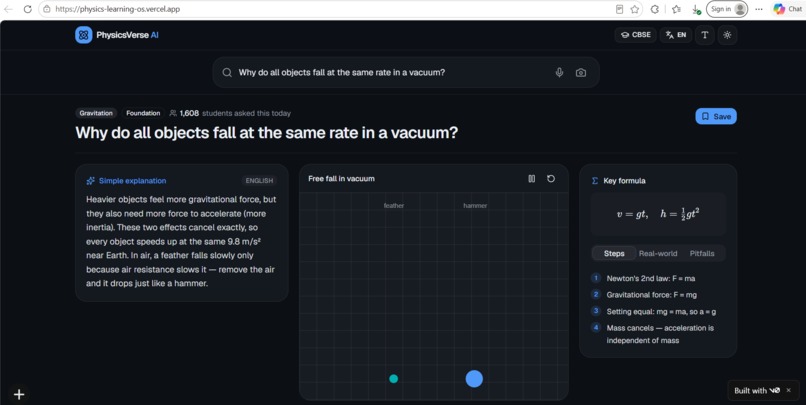Click the teal feather ball in simulation
Image resolution: width=806 pixels, height=405 pixels.
click(x=394, y=379)
